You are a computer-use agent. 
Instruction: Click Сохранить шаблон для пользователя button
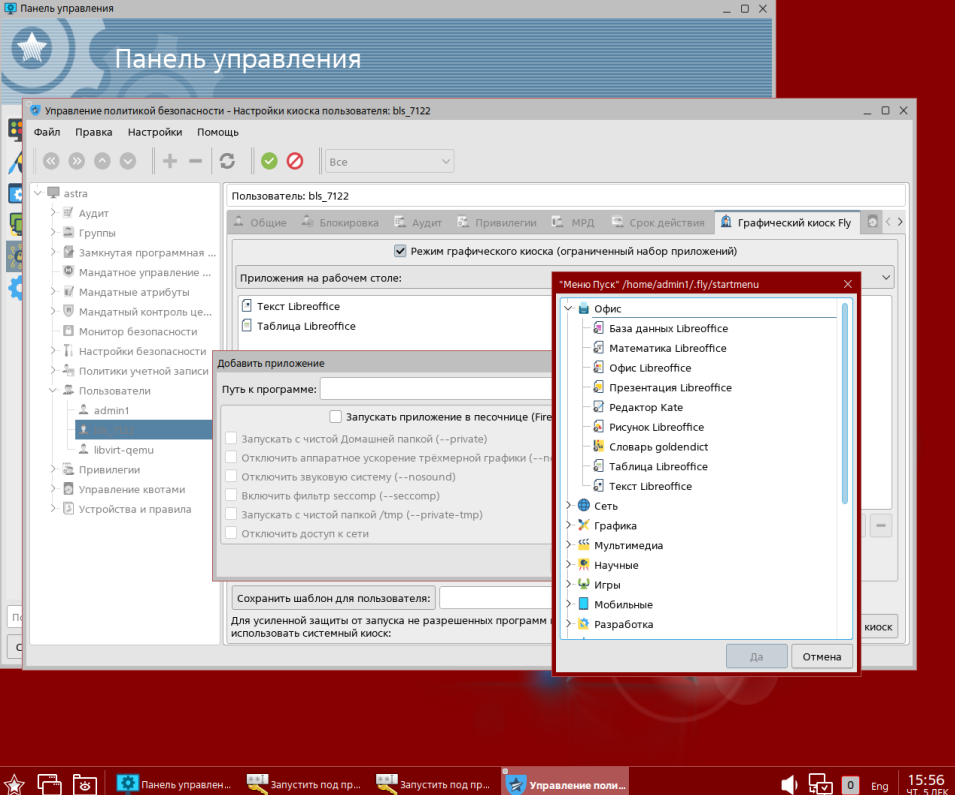334,598
